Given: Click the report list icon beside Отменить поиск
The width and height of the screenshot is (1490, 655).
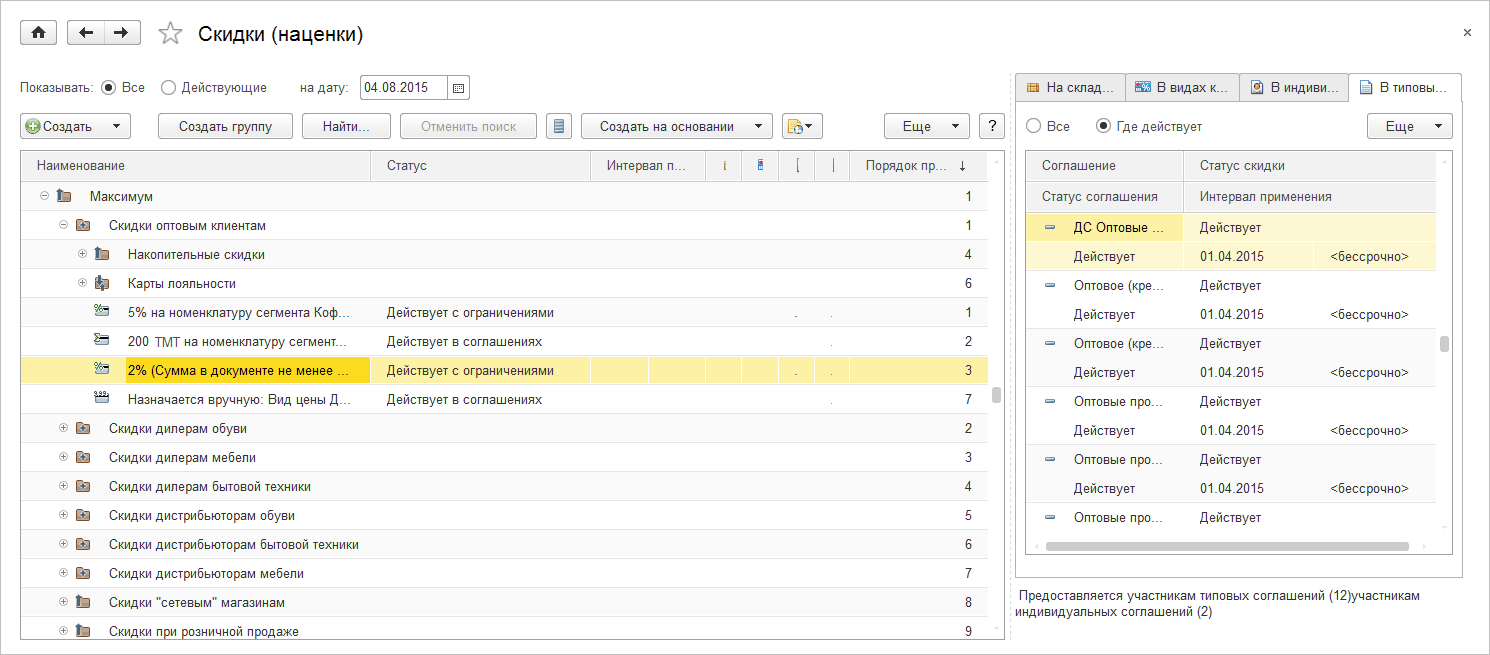Looking at the screenshot, I should (559, 127).
